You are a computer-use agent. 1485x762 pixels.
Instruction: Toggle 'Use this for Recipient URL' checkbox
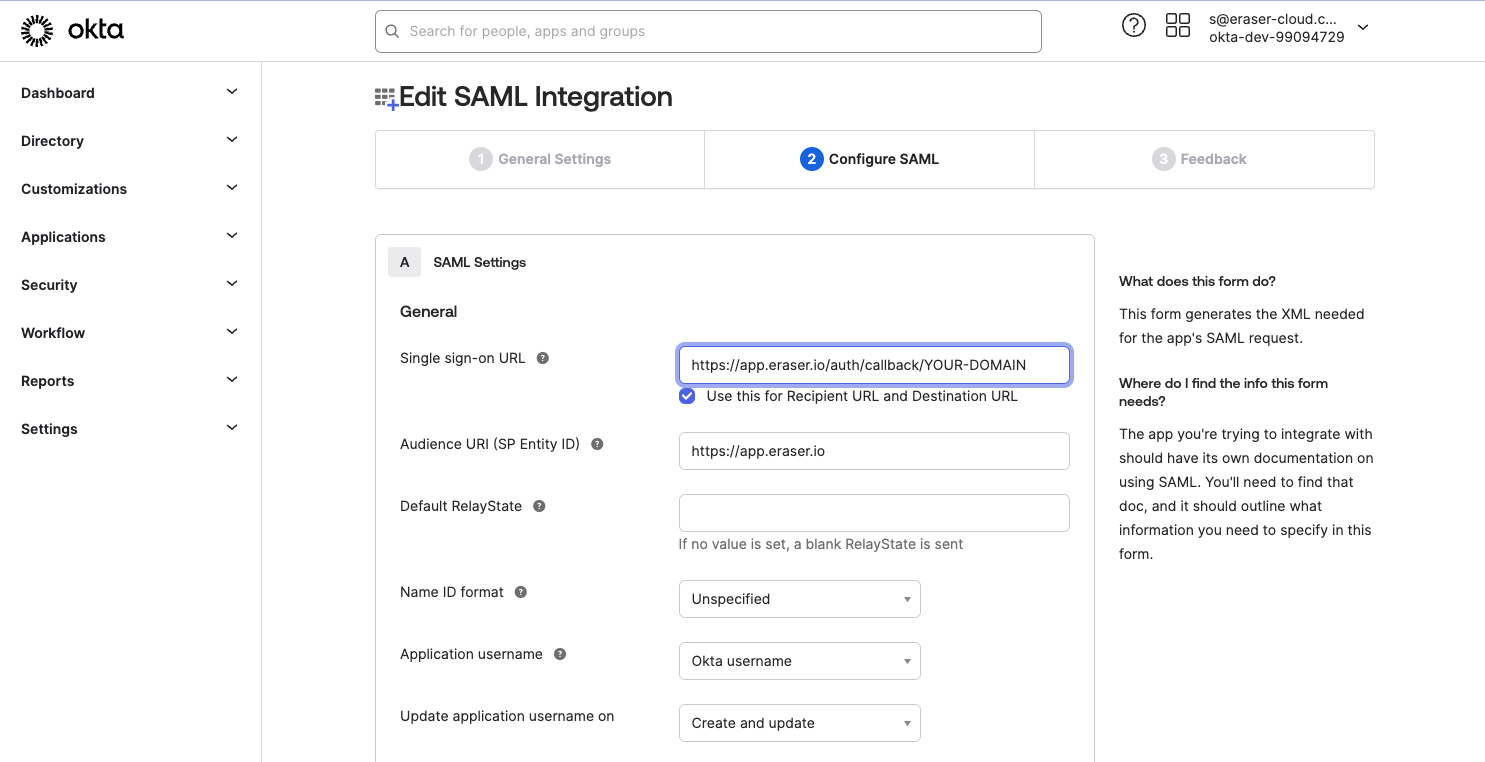pyautogui.click(x=687, y=396)
